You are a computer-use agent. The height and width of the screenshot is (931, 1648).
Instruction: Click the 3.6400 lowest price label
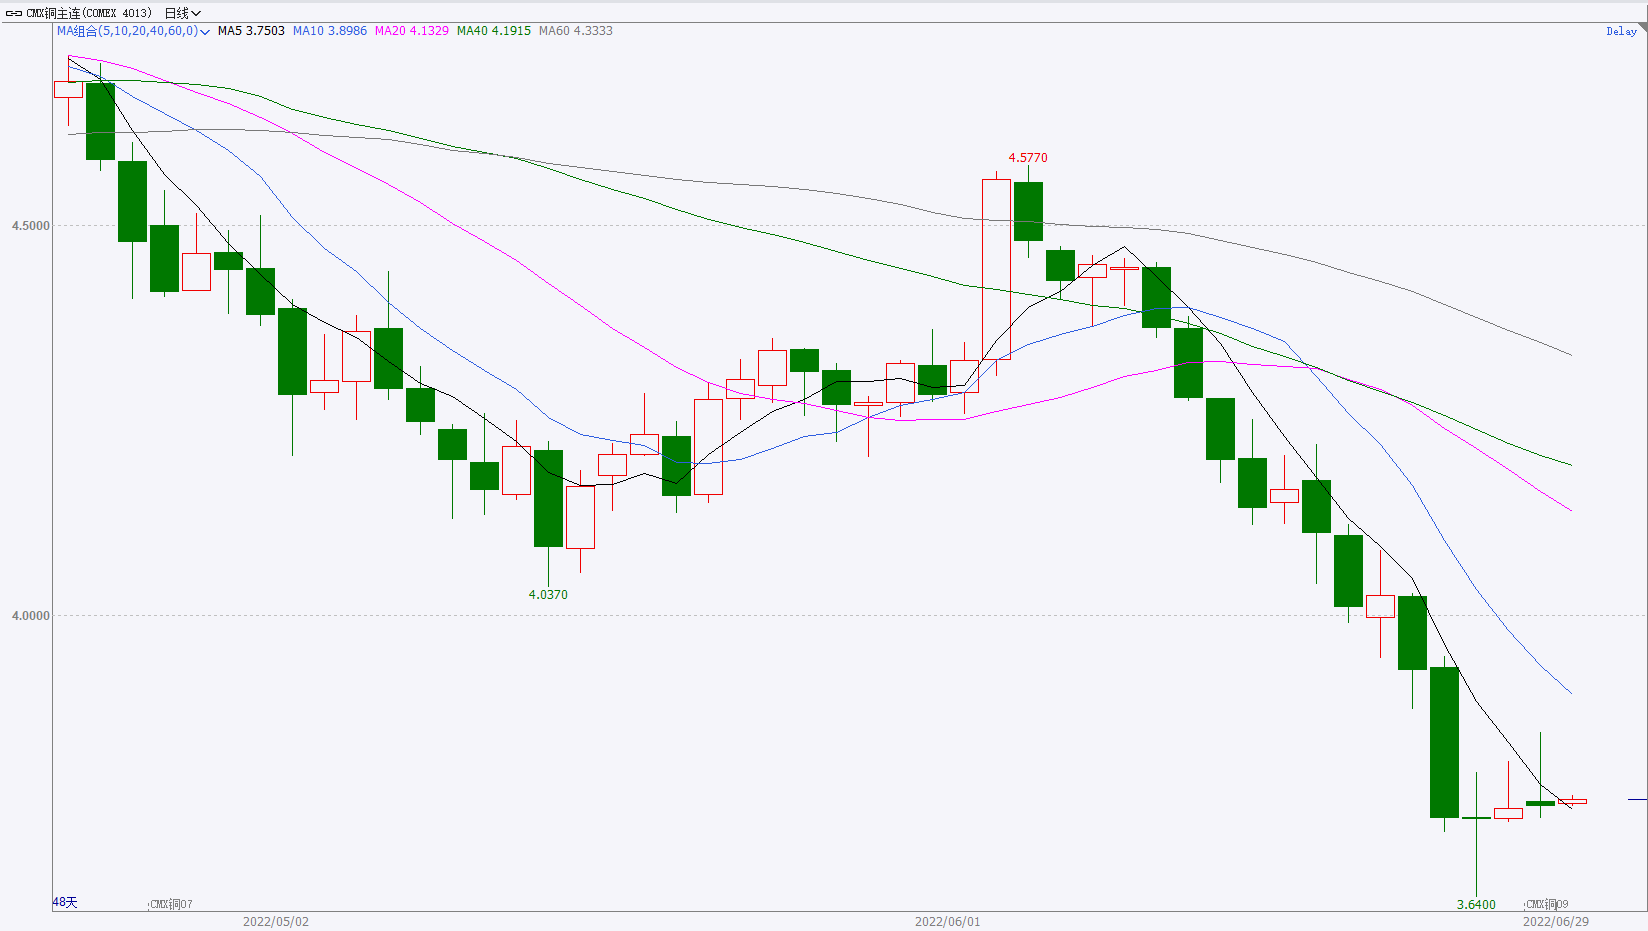pyautogui.click(x=1476, y=905)
